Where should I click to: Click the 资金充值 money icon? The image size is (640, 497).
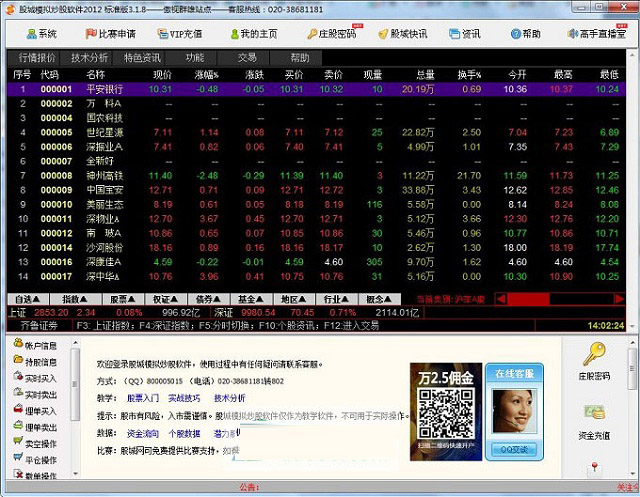click(594, 412)
